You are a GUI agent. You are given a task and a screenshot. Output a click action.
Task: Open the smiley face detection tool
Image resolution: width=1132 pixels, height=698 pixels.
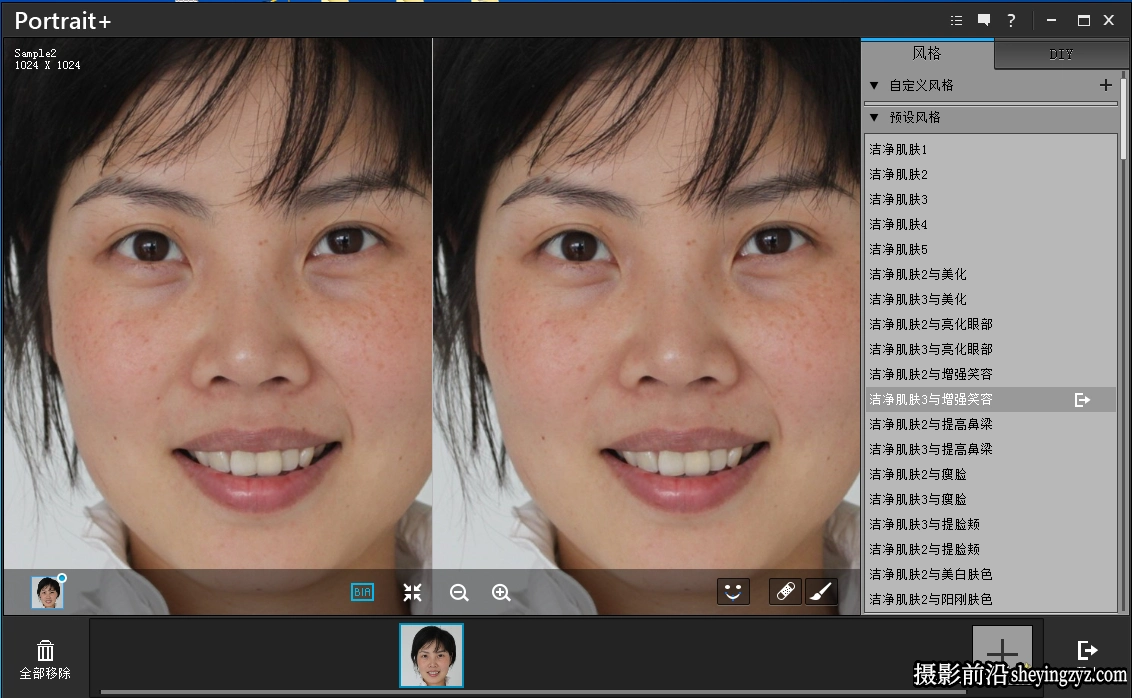(x=733, y=592)
